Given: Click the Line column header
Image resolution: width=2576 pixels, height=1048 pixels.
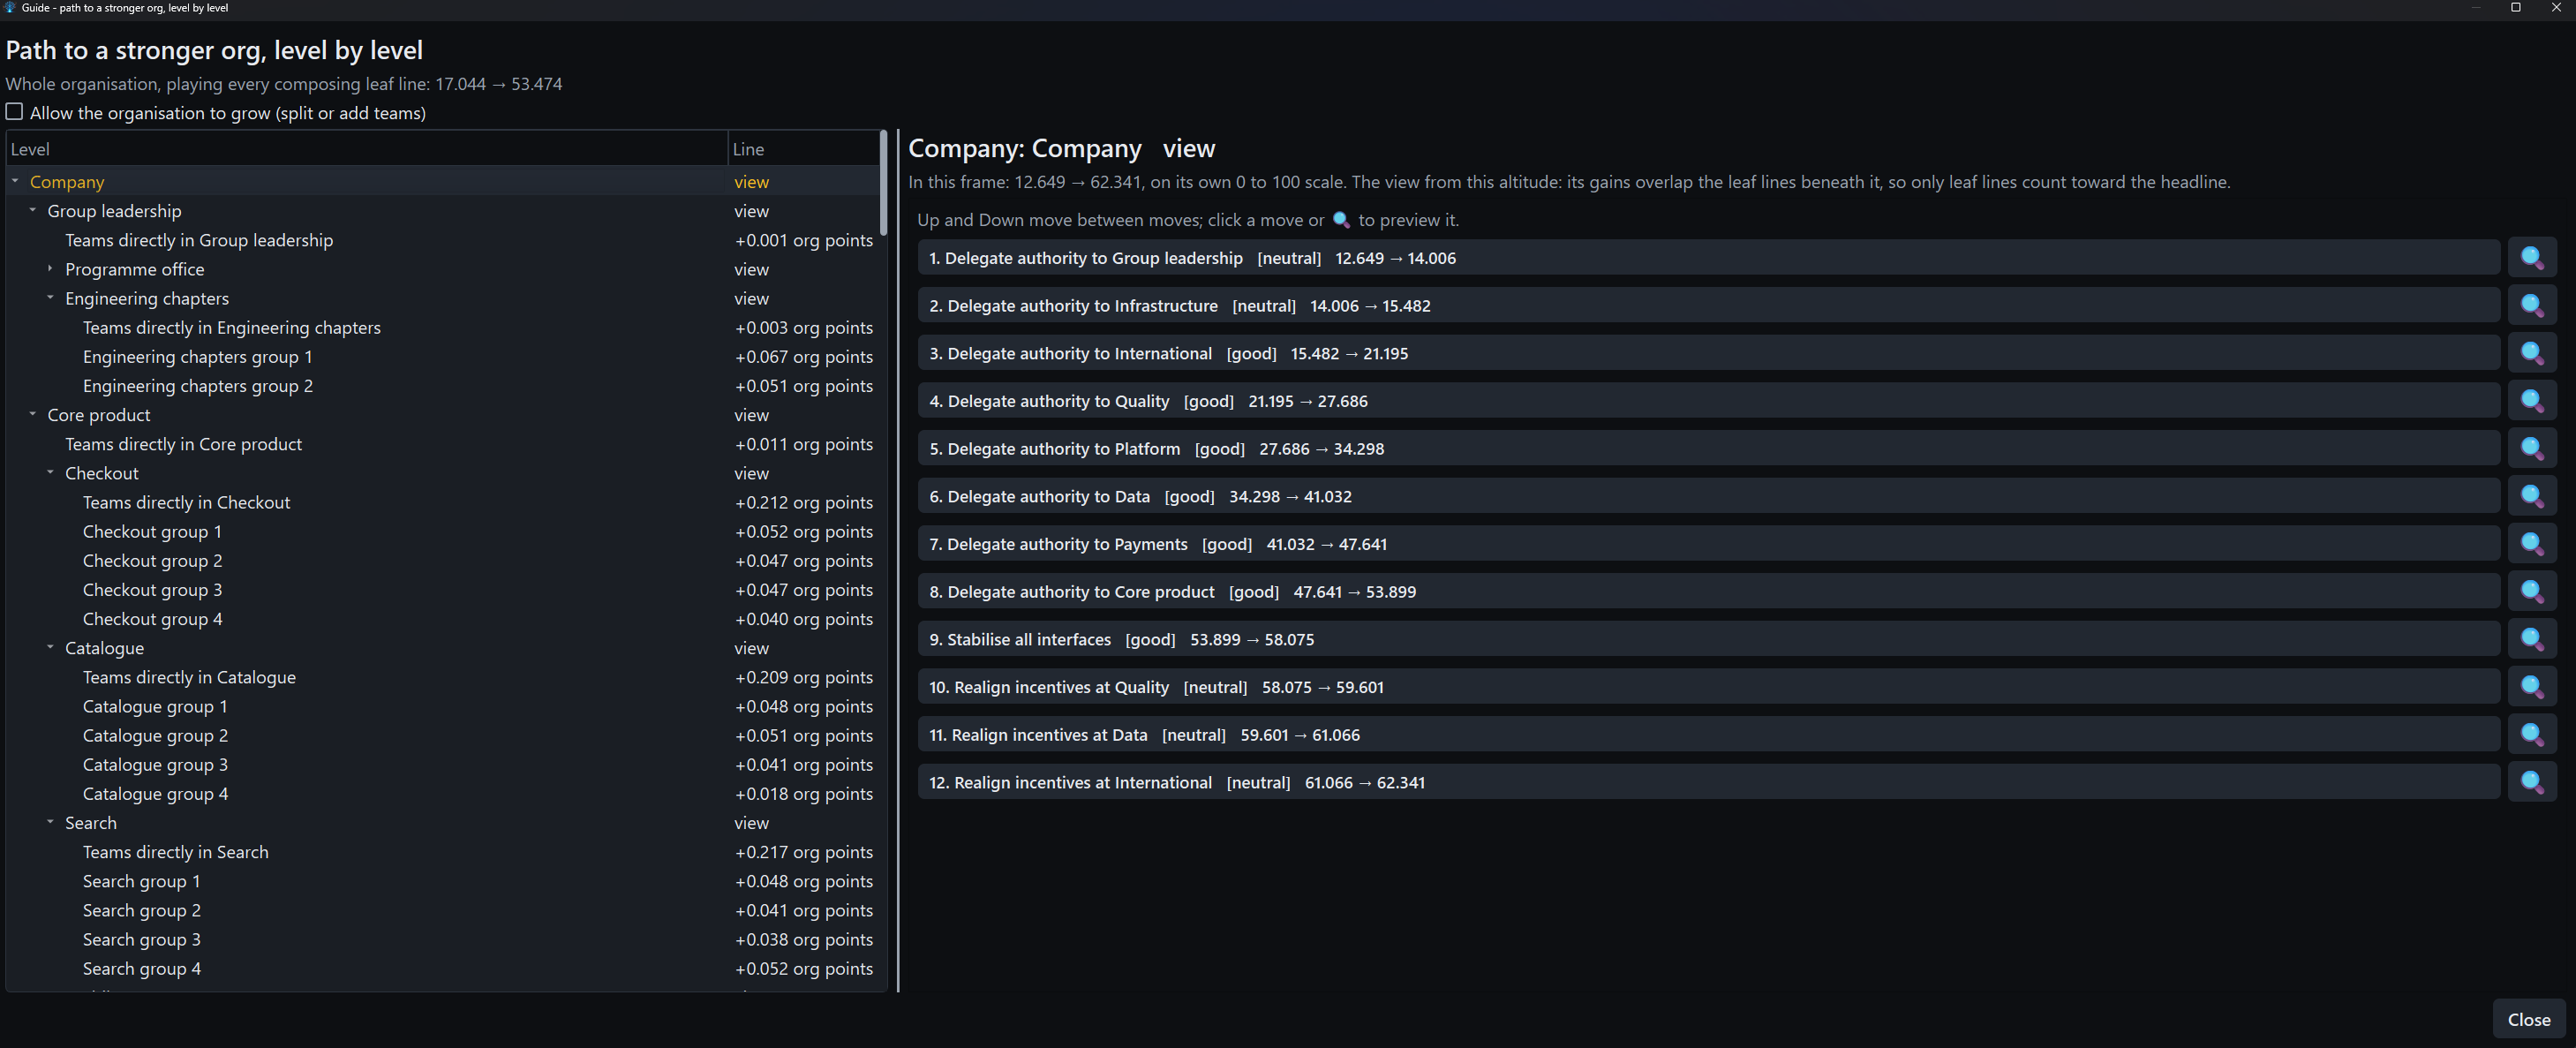Looking at the screenshot, I should [803, 149].
